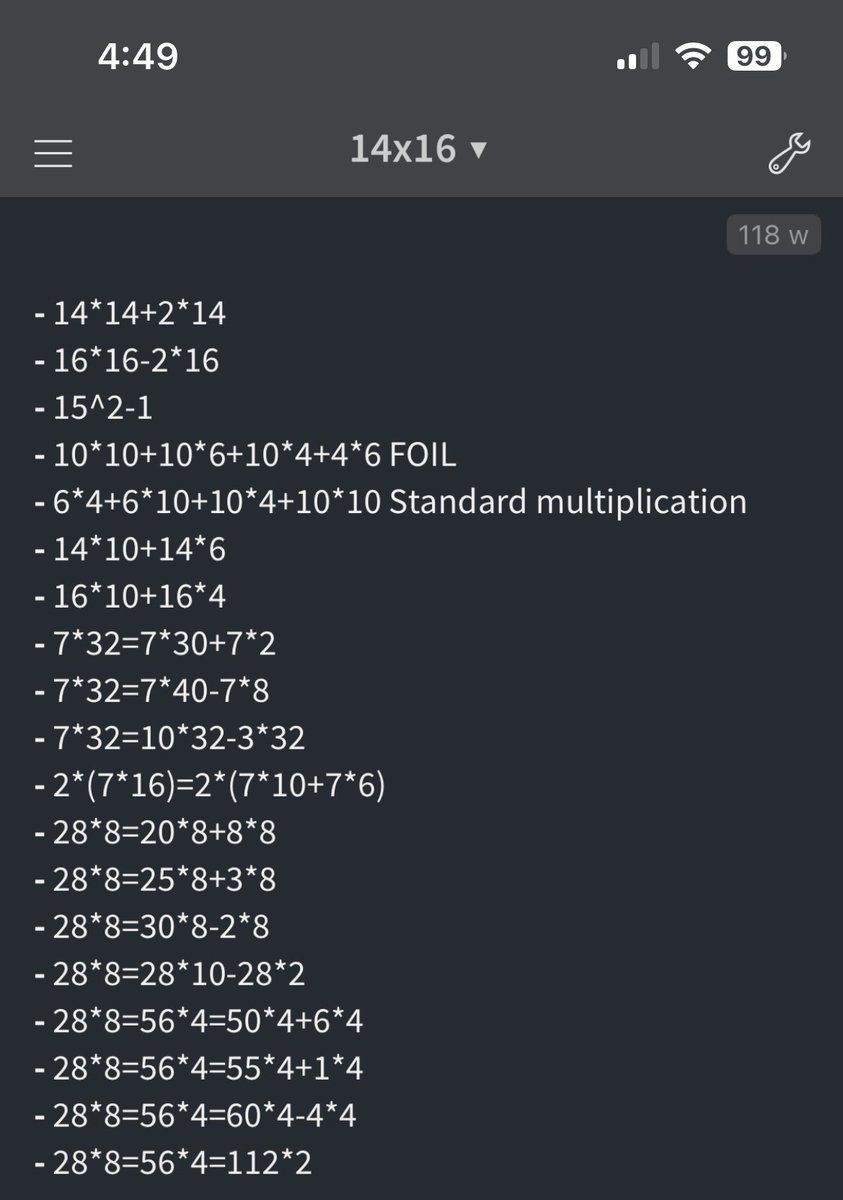Tap the 14x16 note title
Image resolution: width=843 pixels, height=1200 pixels.
click(x=402, y=150)
